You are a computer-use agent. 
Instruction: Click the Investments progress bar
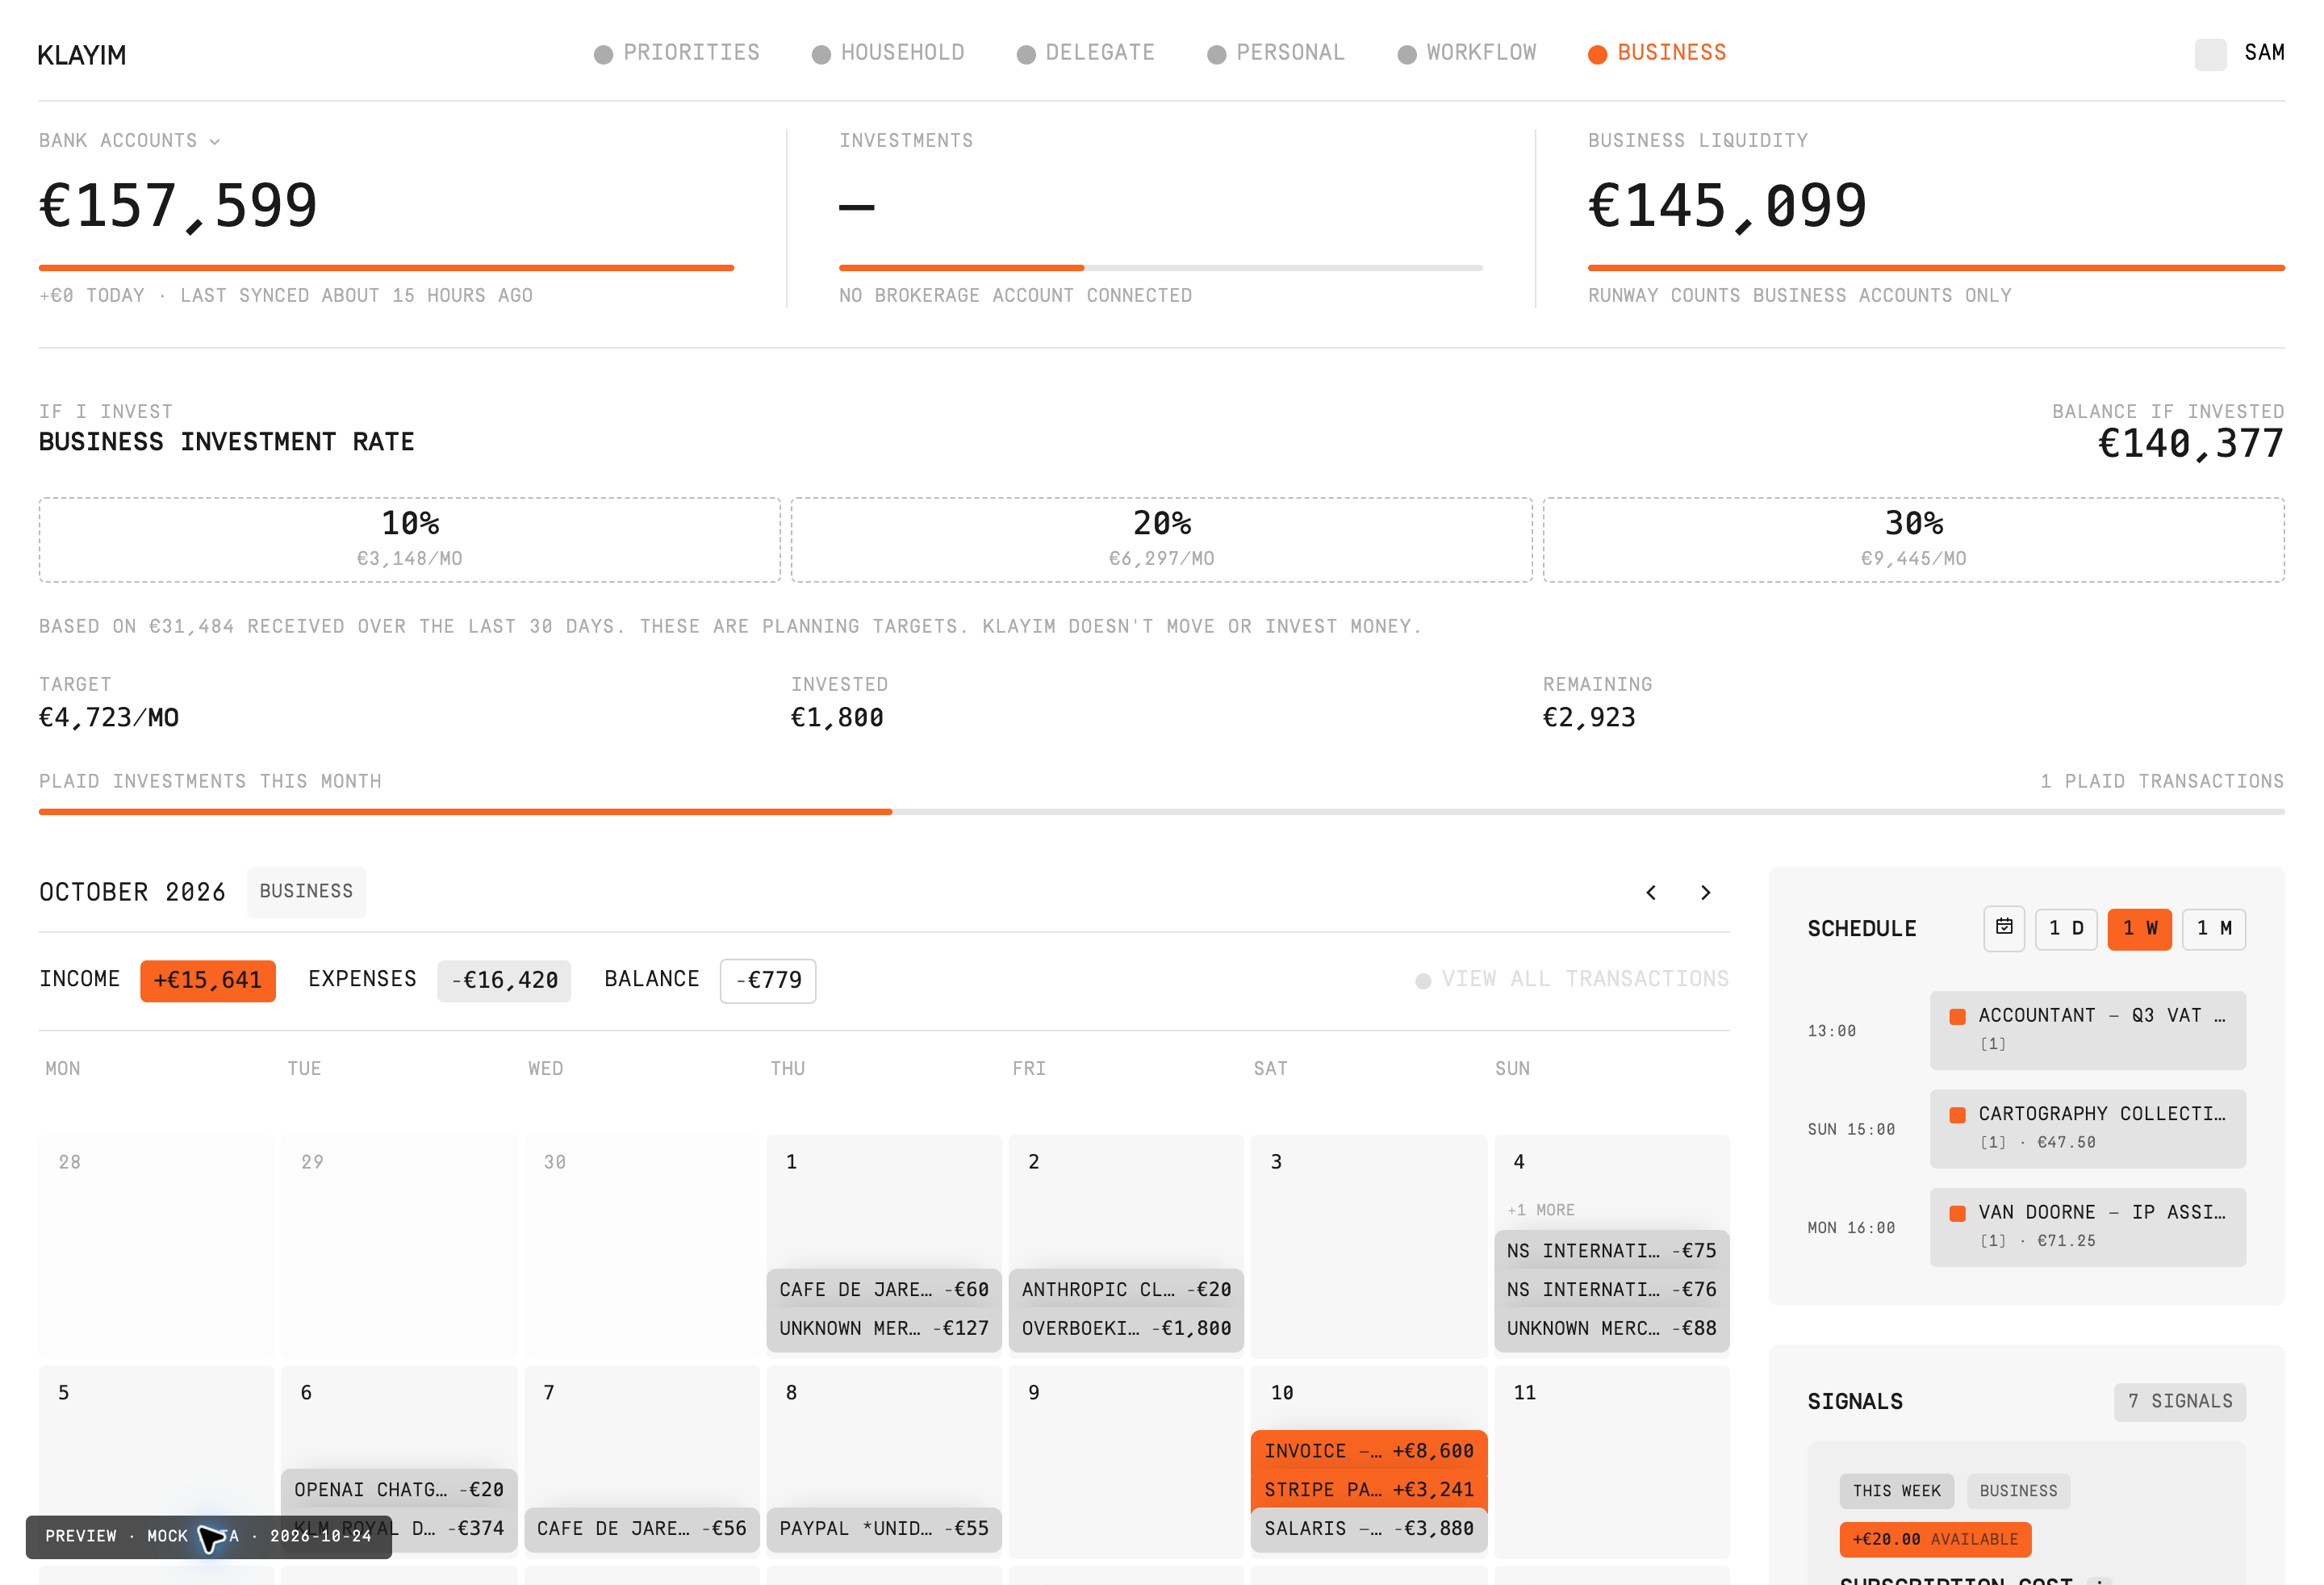point(1160,268)
